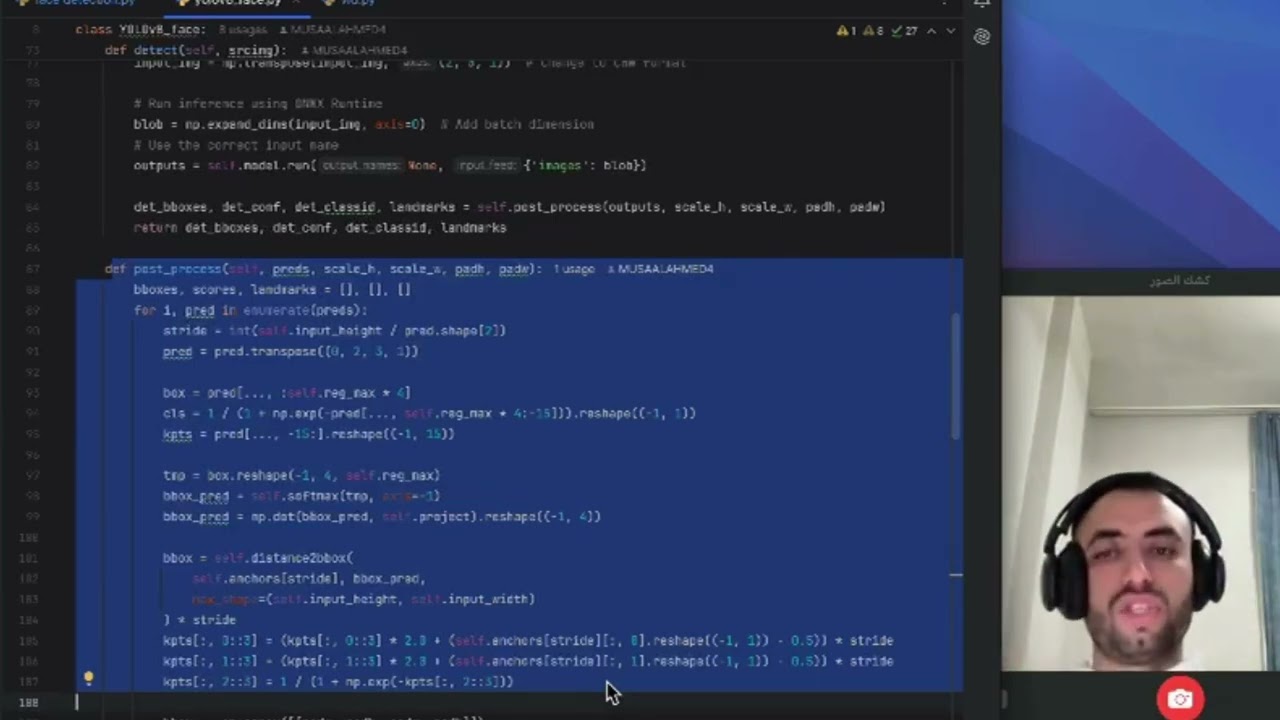
Task: Click the 'outputs = self.model.run' code line
Action: coord(390,166)
